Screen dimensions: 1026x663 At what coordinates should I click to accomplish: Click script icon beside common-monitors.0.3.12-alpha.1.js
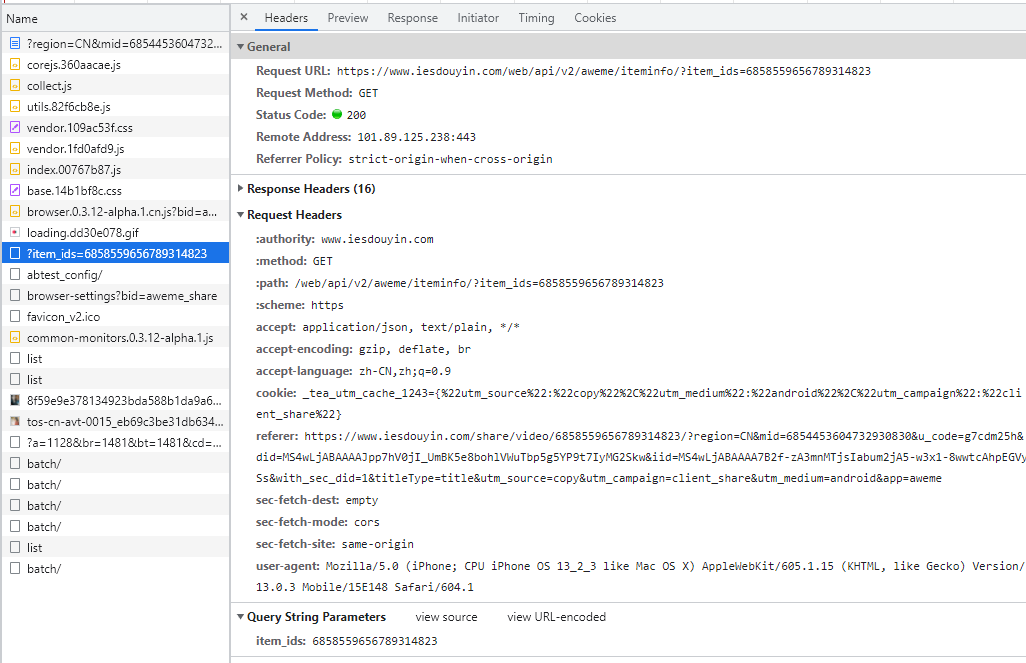click(x=15, y=337)
